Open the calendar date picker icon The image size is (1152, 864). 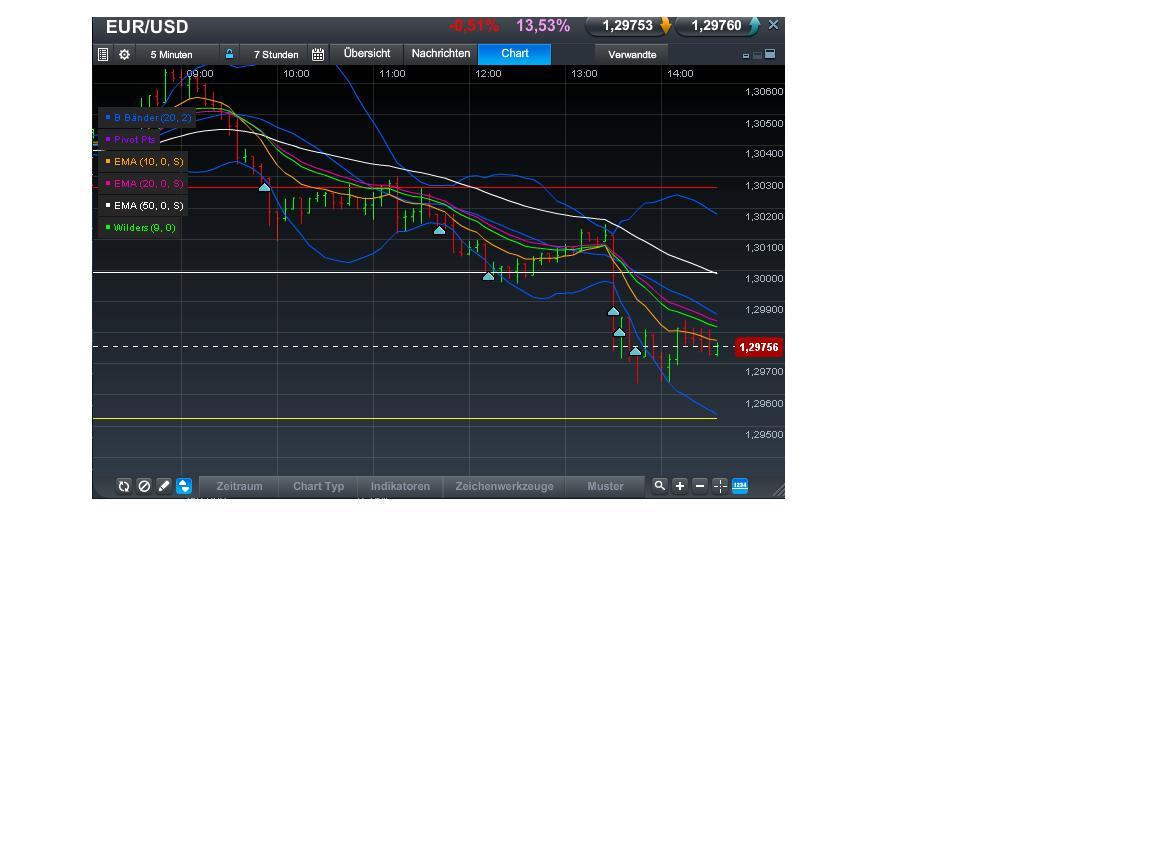tap(318, 54)
